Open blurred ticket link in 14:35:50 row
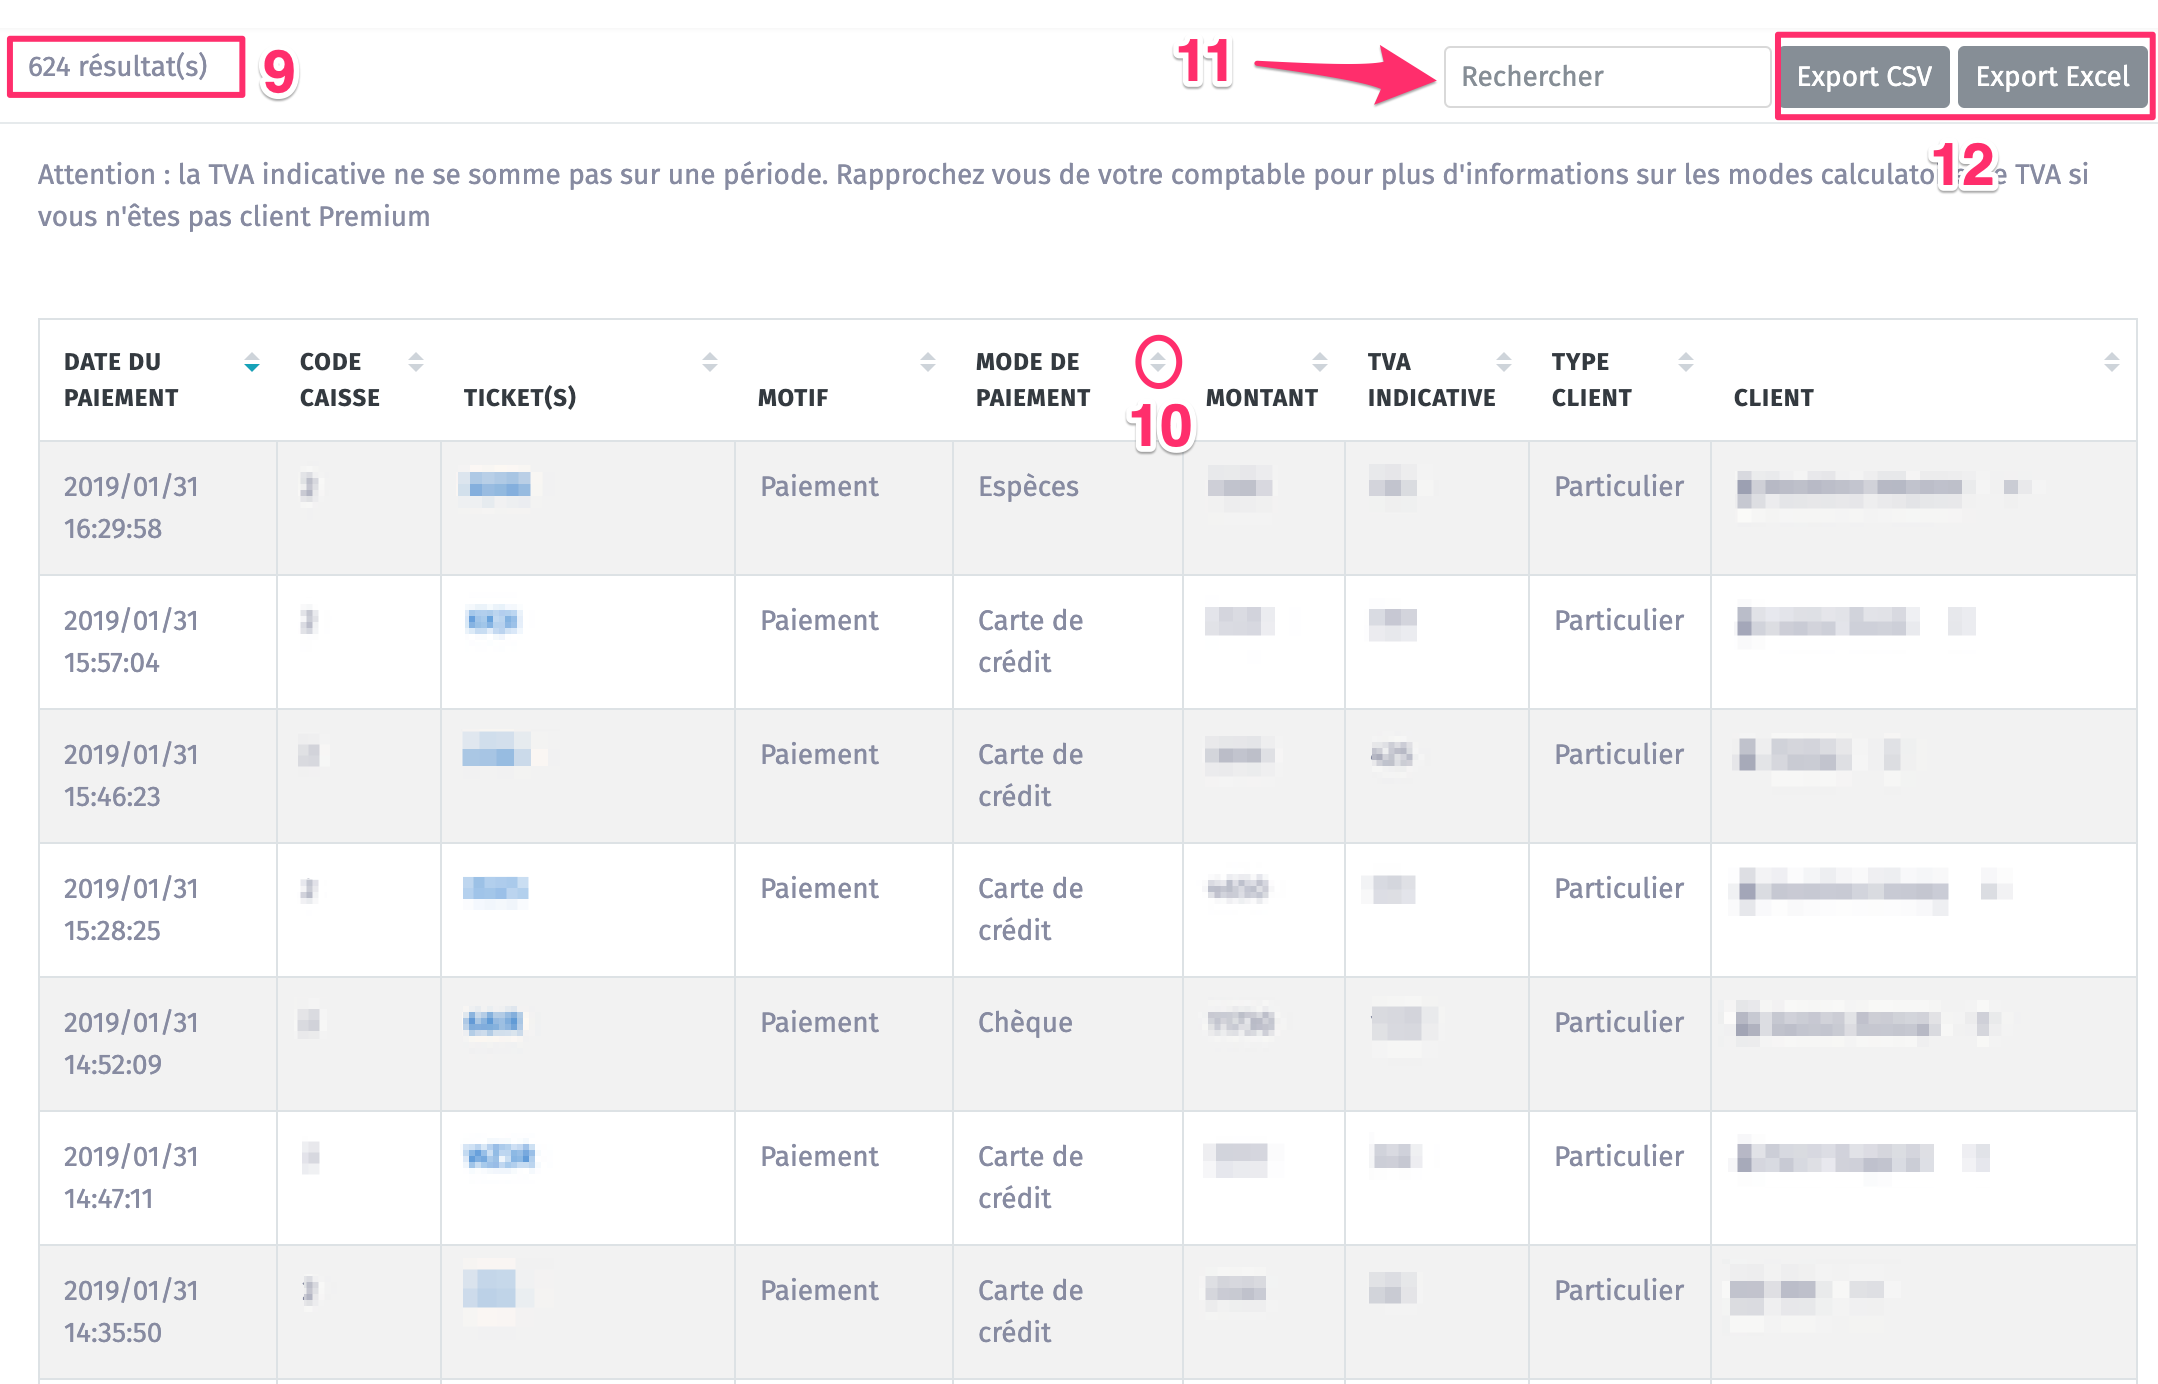The width and height of the screenshot is (2158, 1384). (x=490, y=1290)
